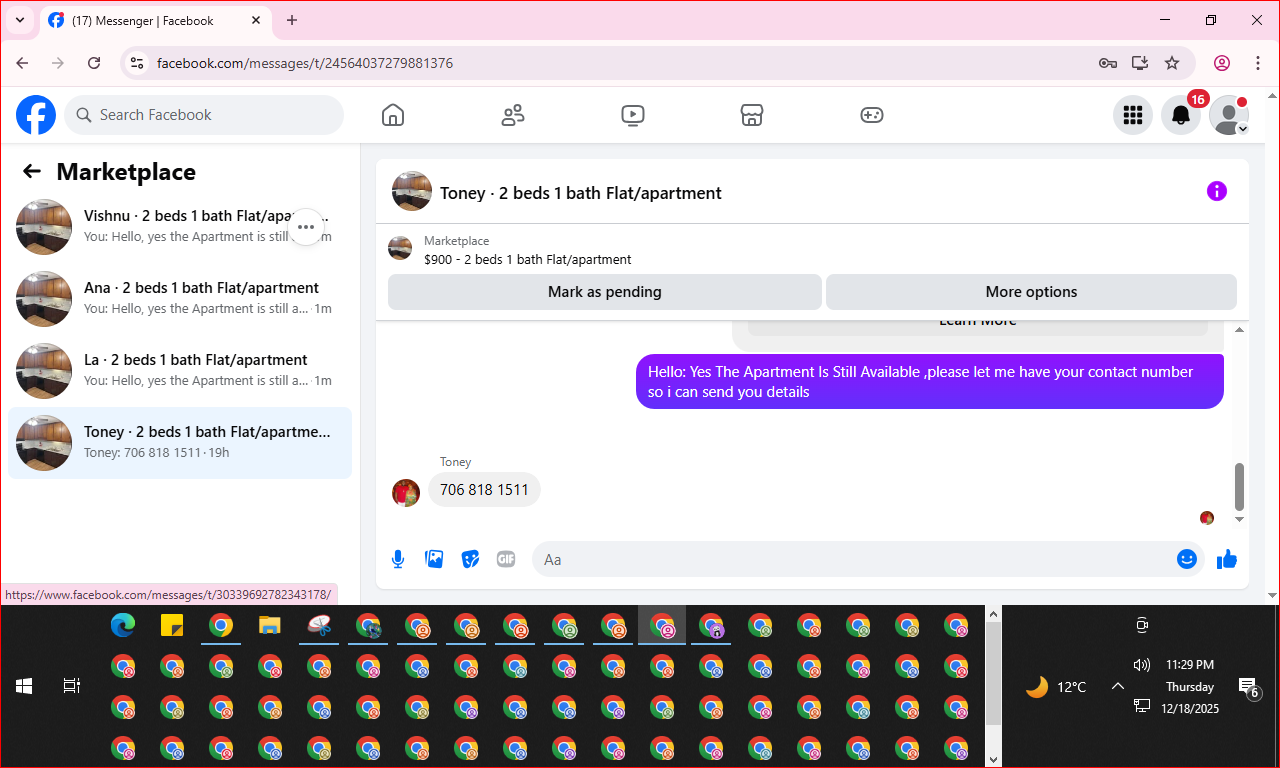Open the 12°C weather widget
The image size is (1280, 768).
[x=1056, y=687]
